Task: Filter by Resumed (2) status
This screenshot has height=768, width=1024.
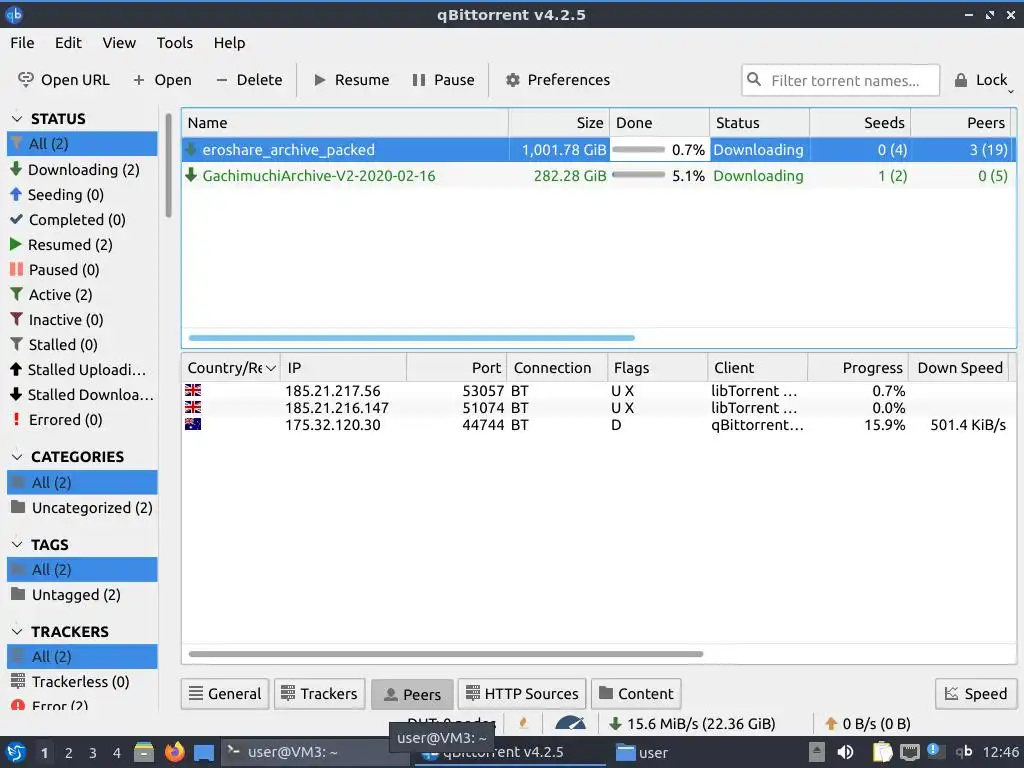Action: 82,245
